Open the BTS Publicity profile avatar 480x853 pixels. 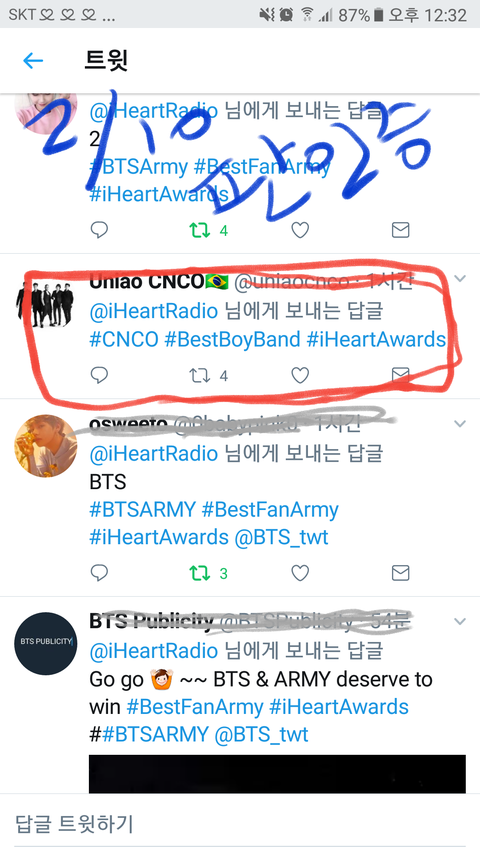pyautogui.click(x=46, y=644)
